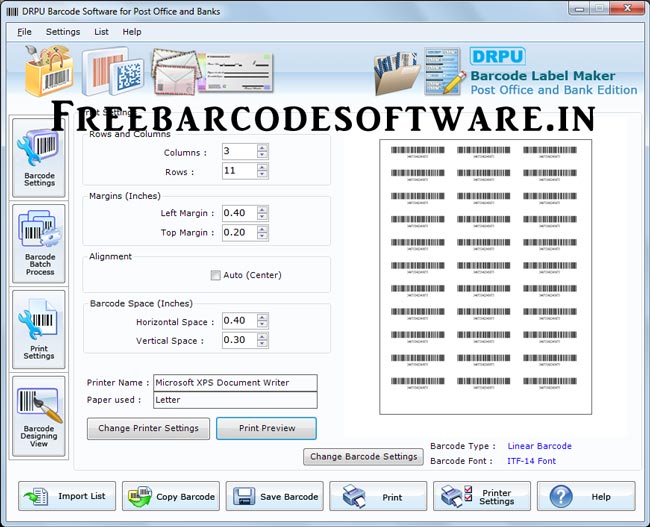
Task: Click the Import List icon button
Action: (x=67, y=496)
